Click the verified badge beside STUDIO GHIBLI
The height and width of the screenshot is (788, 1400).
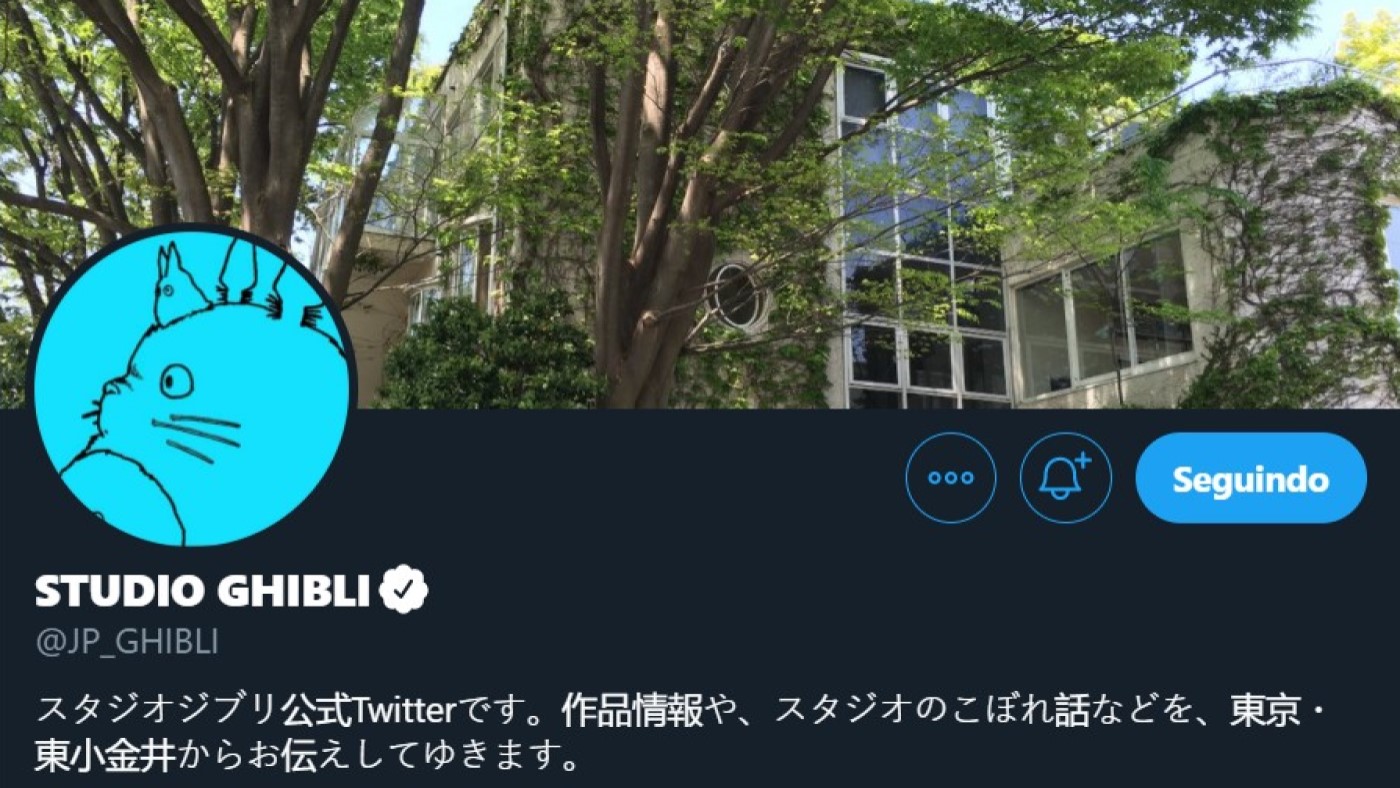404,590
